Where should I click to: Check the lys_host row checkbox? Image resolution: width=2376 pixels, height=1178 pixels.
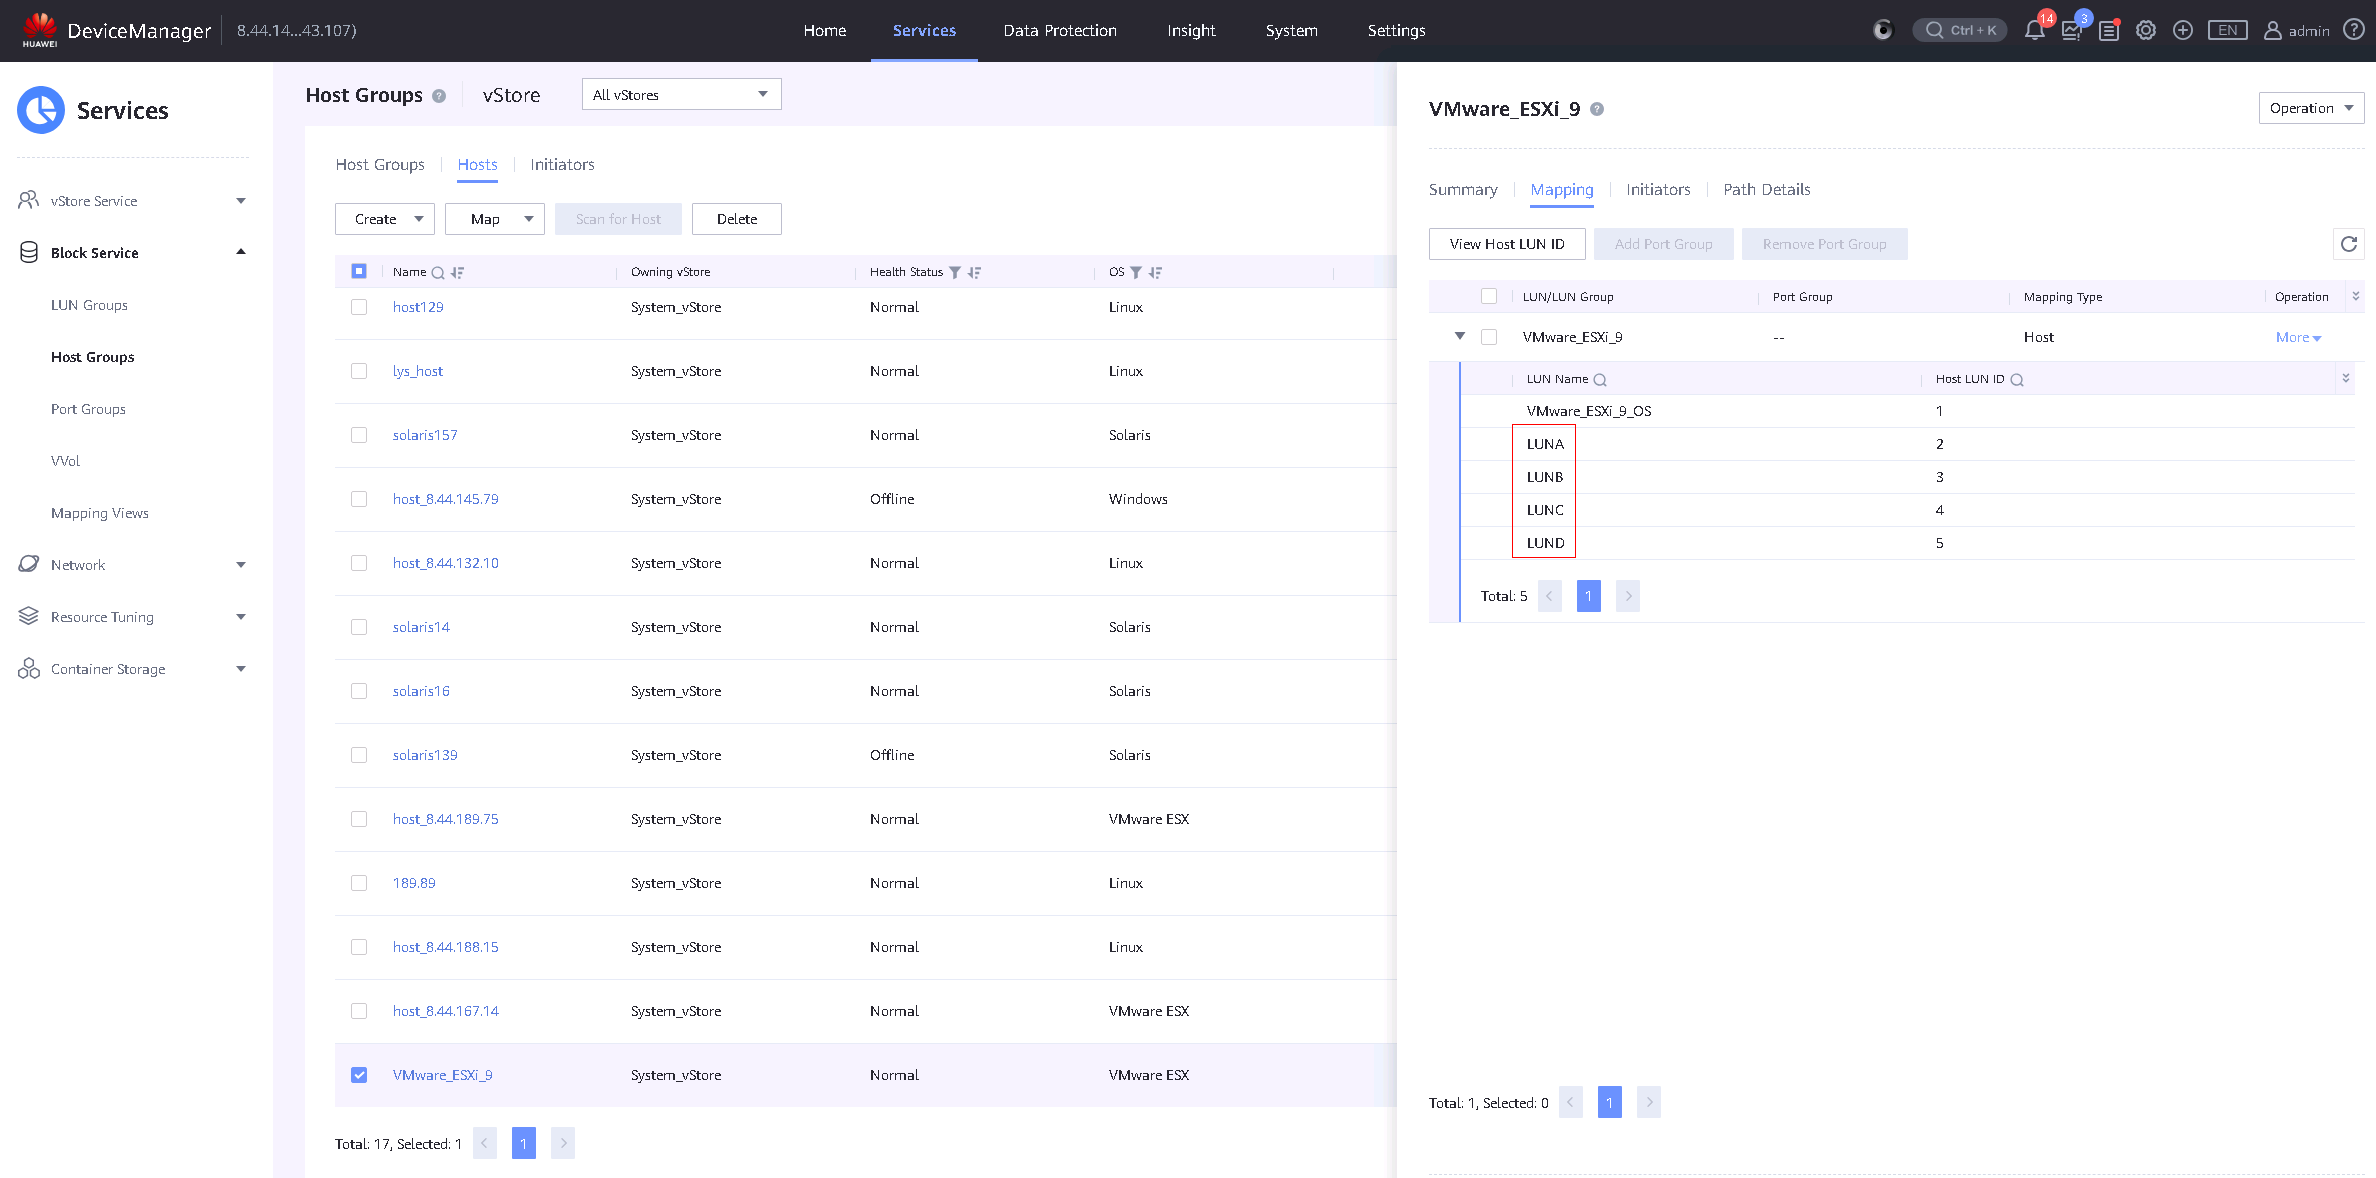coord(359,371)
